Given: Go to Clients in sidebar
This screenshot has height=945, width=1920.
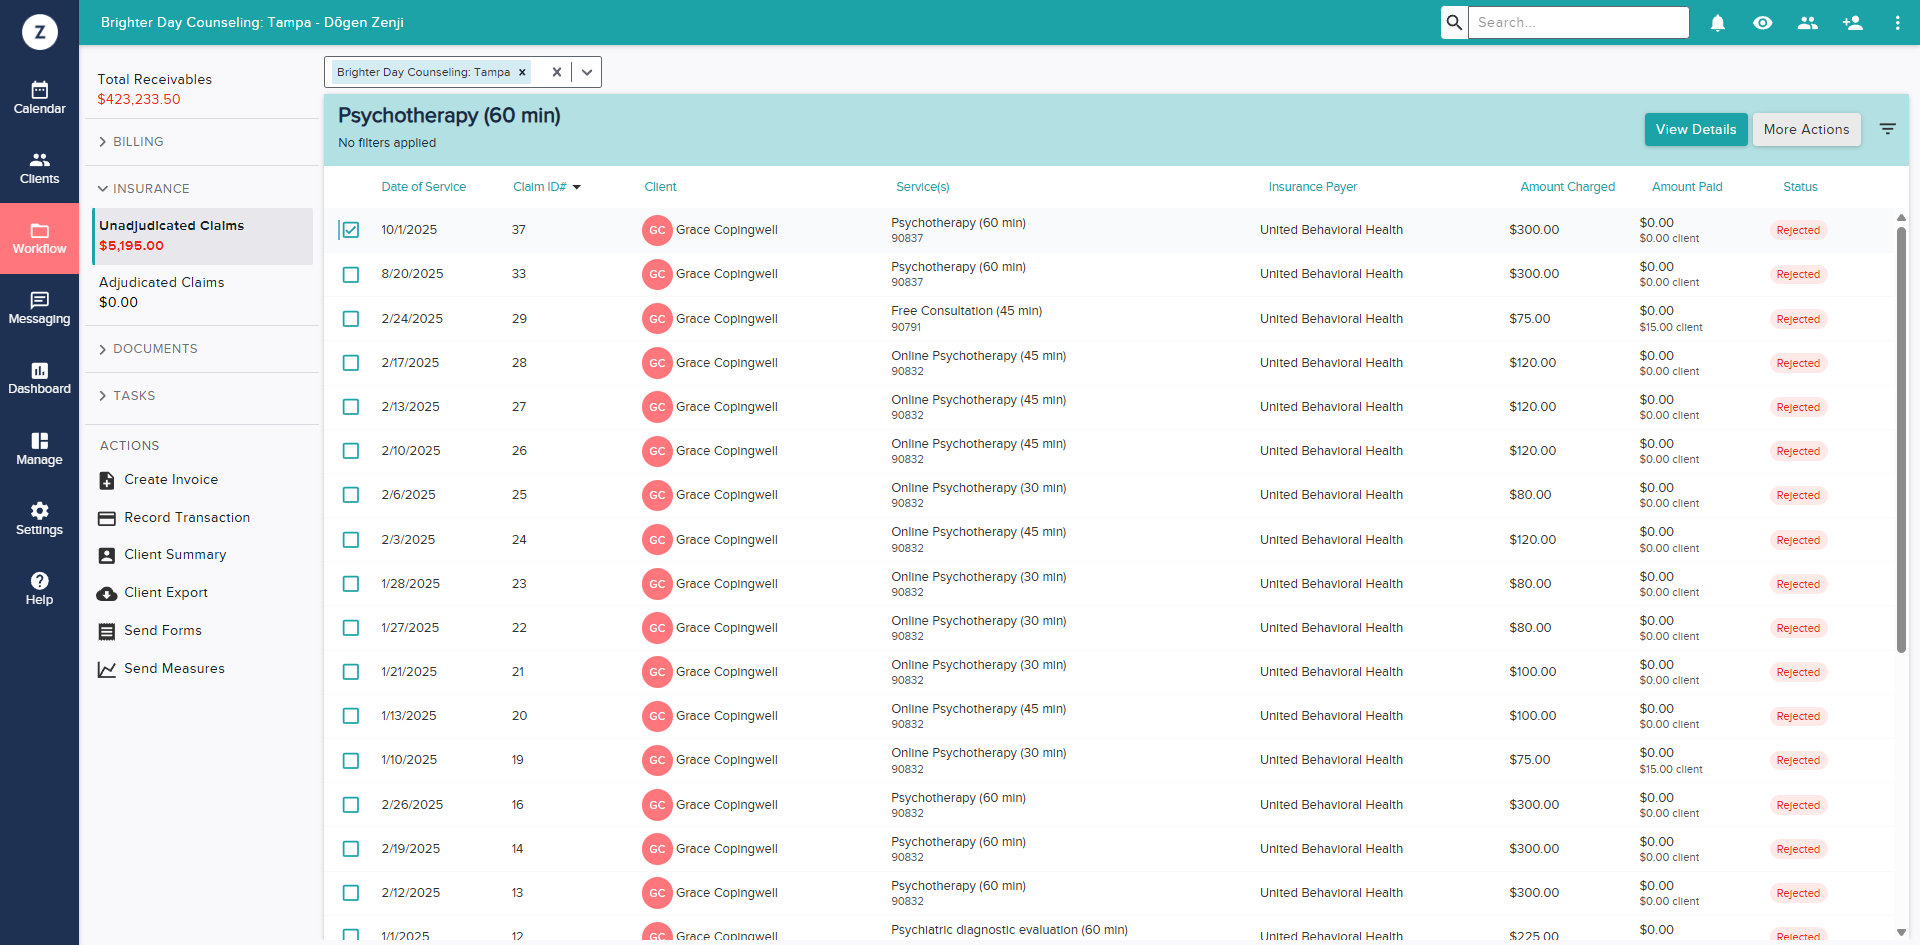Looking at the screenshot, I should pos(39,168).
